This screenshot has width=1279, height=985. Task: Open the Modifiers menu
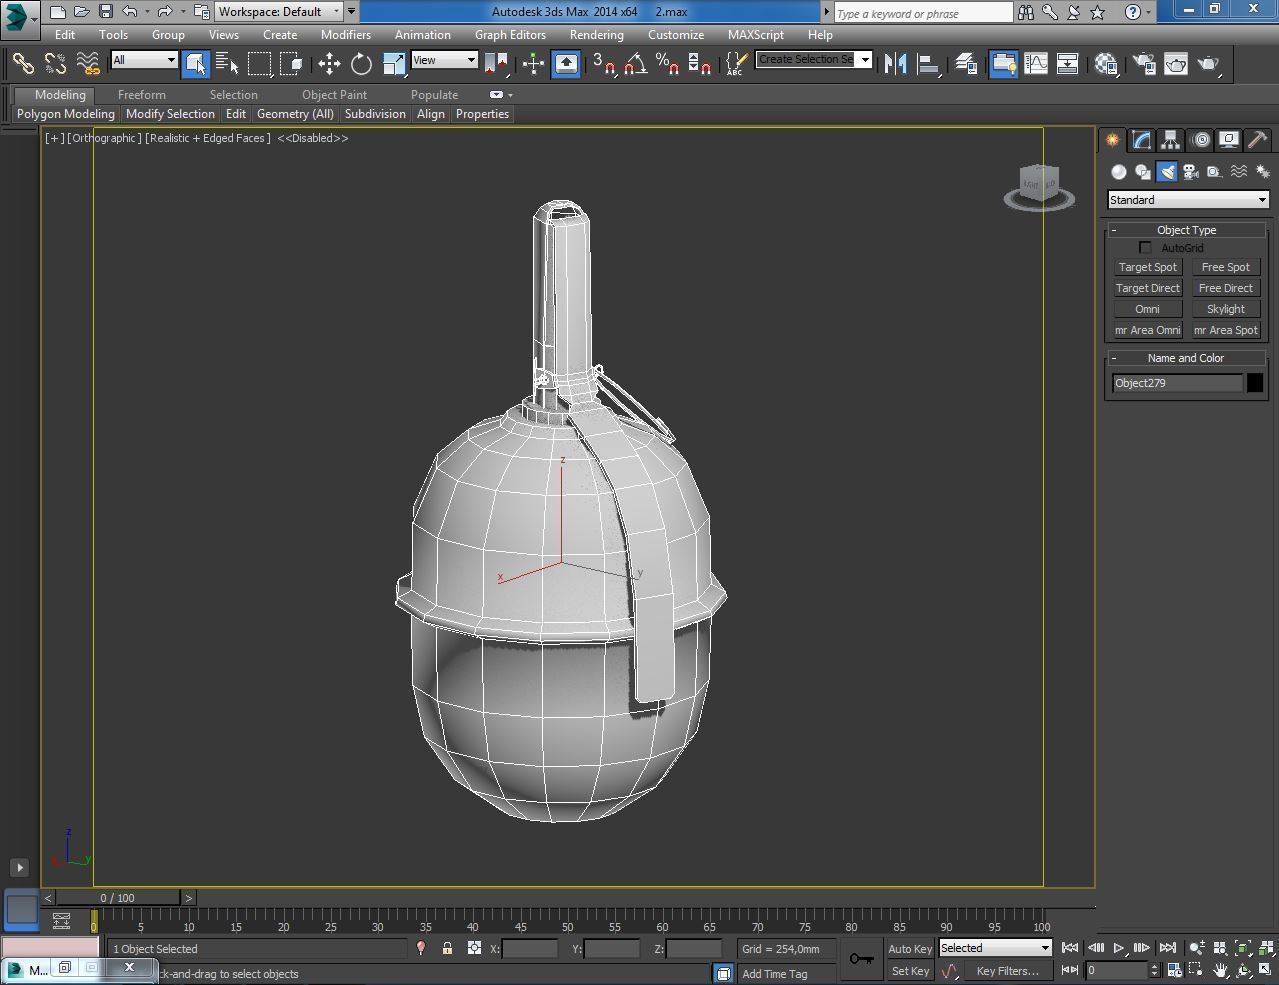point(346,34)
